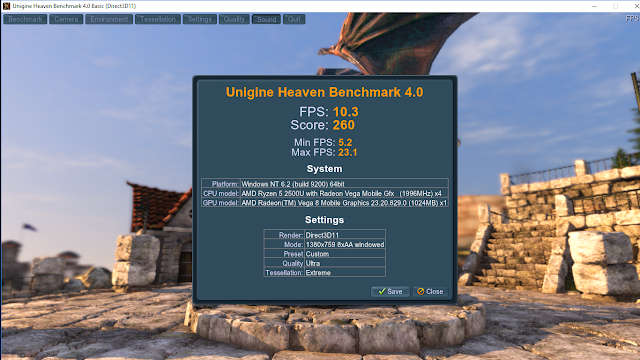Close the benchmark results dialog
This screenshot has width=640, height=360.
[431, 291]
